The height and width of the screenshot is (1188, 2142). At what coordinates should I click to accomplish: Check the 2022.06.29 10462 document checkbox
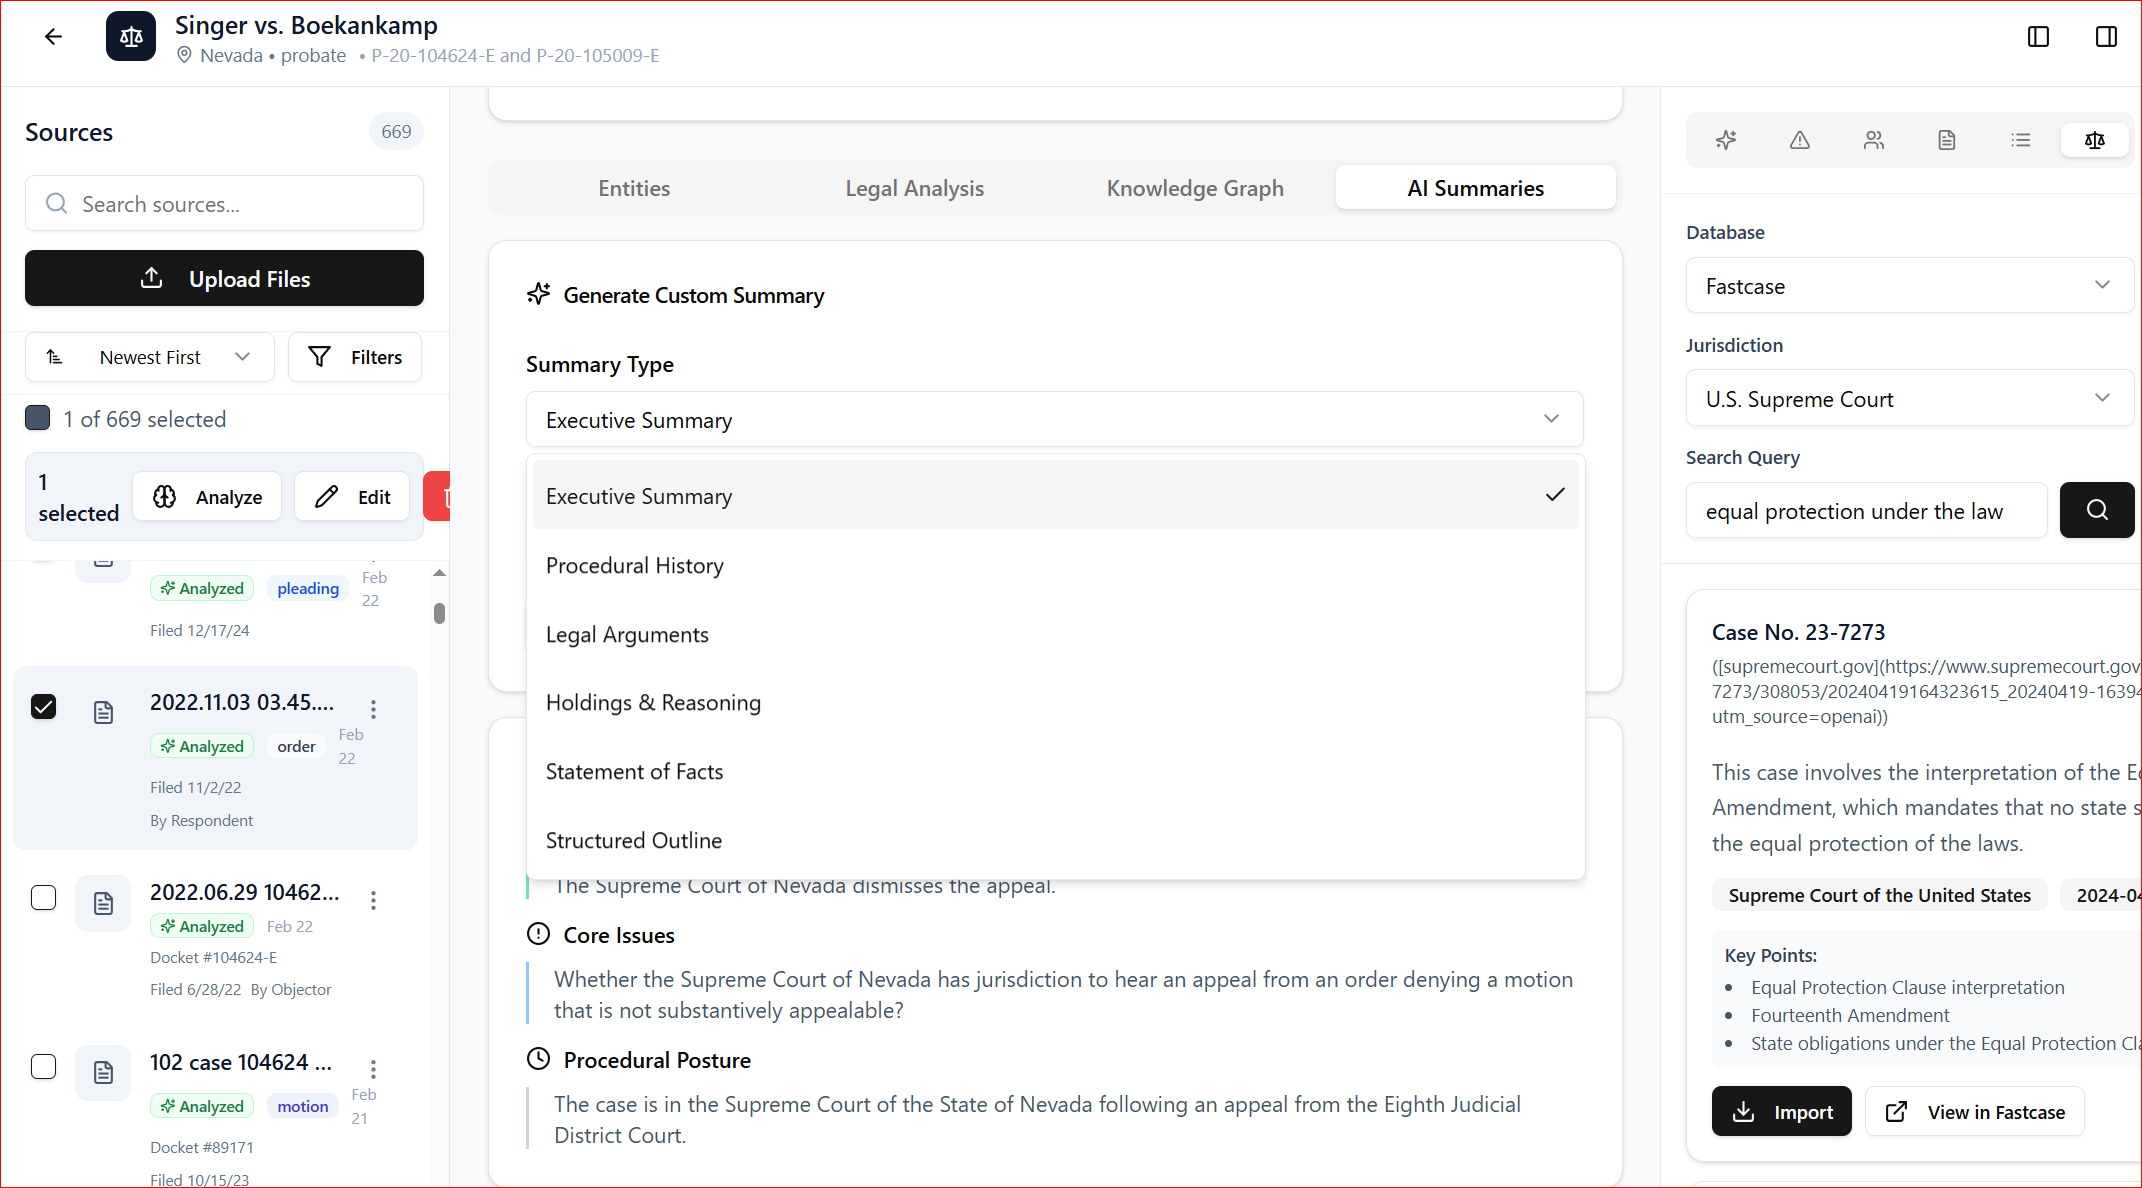(43, 897)
